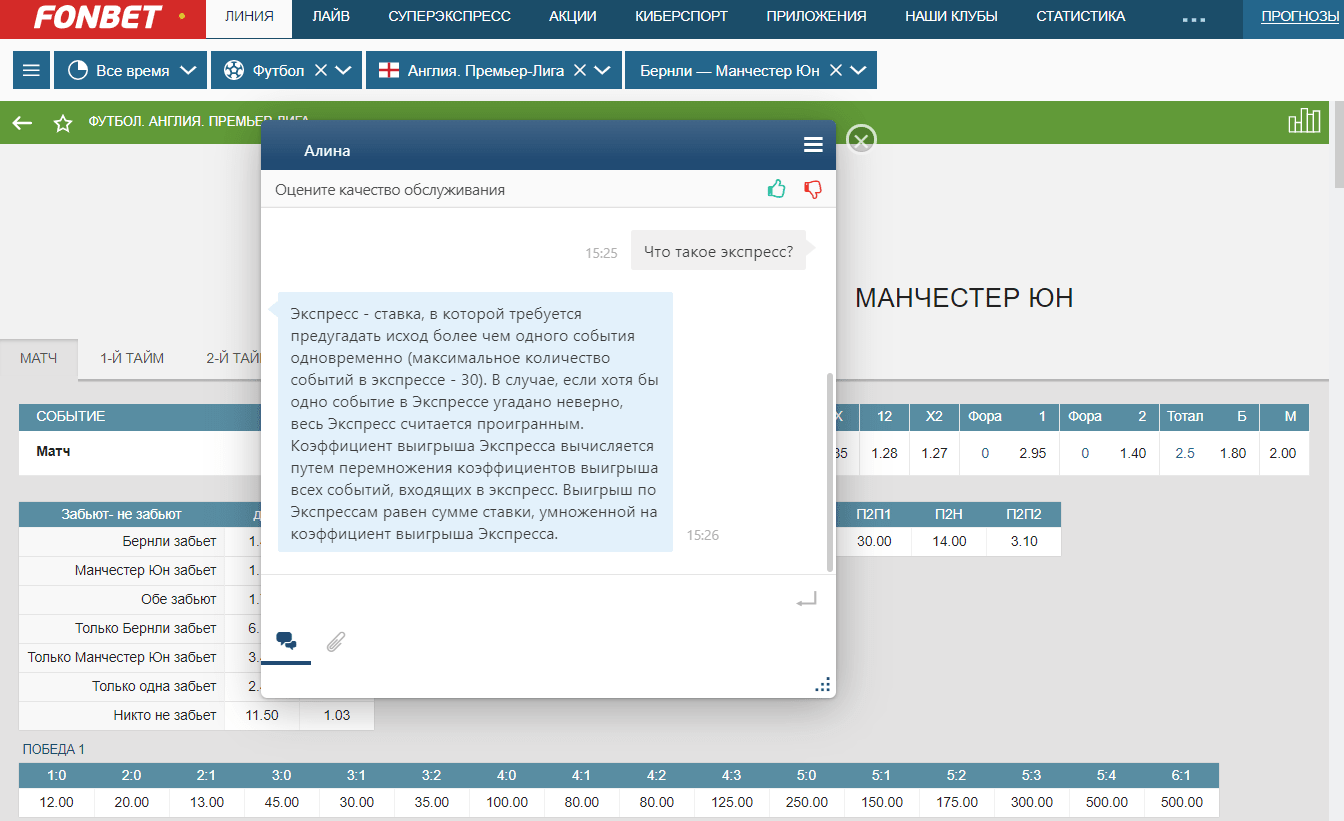Screen dimensions: 1344x821
Task: Select score 2:0 odds 20.00
Action: pos(131,802)
